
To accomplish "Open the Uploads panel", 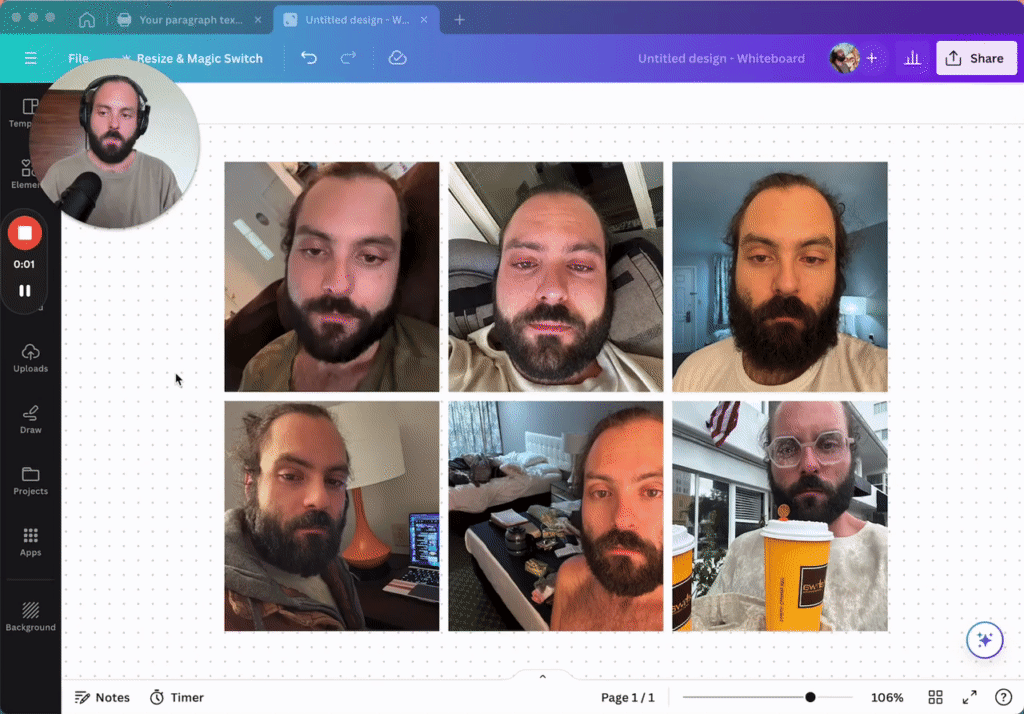I will point(30,358).
